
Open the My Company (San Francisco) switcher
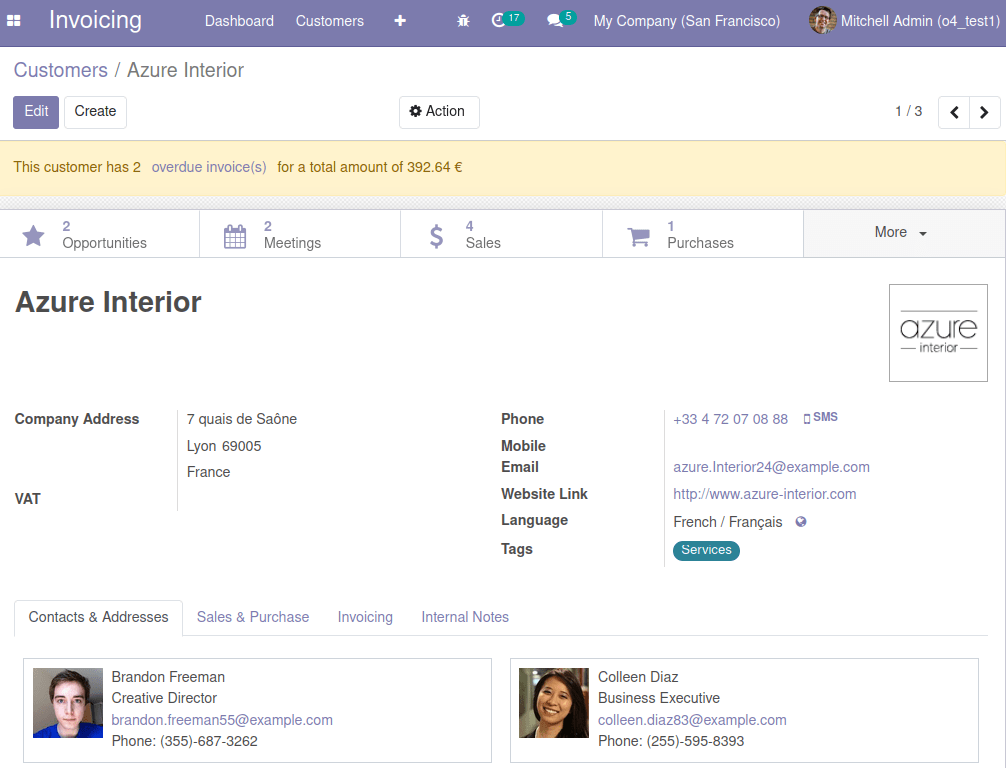(686, 21)
